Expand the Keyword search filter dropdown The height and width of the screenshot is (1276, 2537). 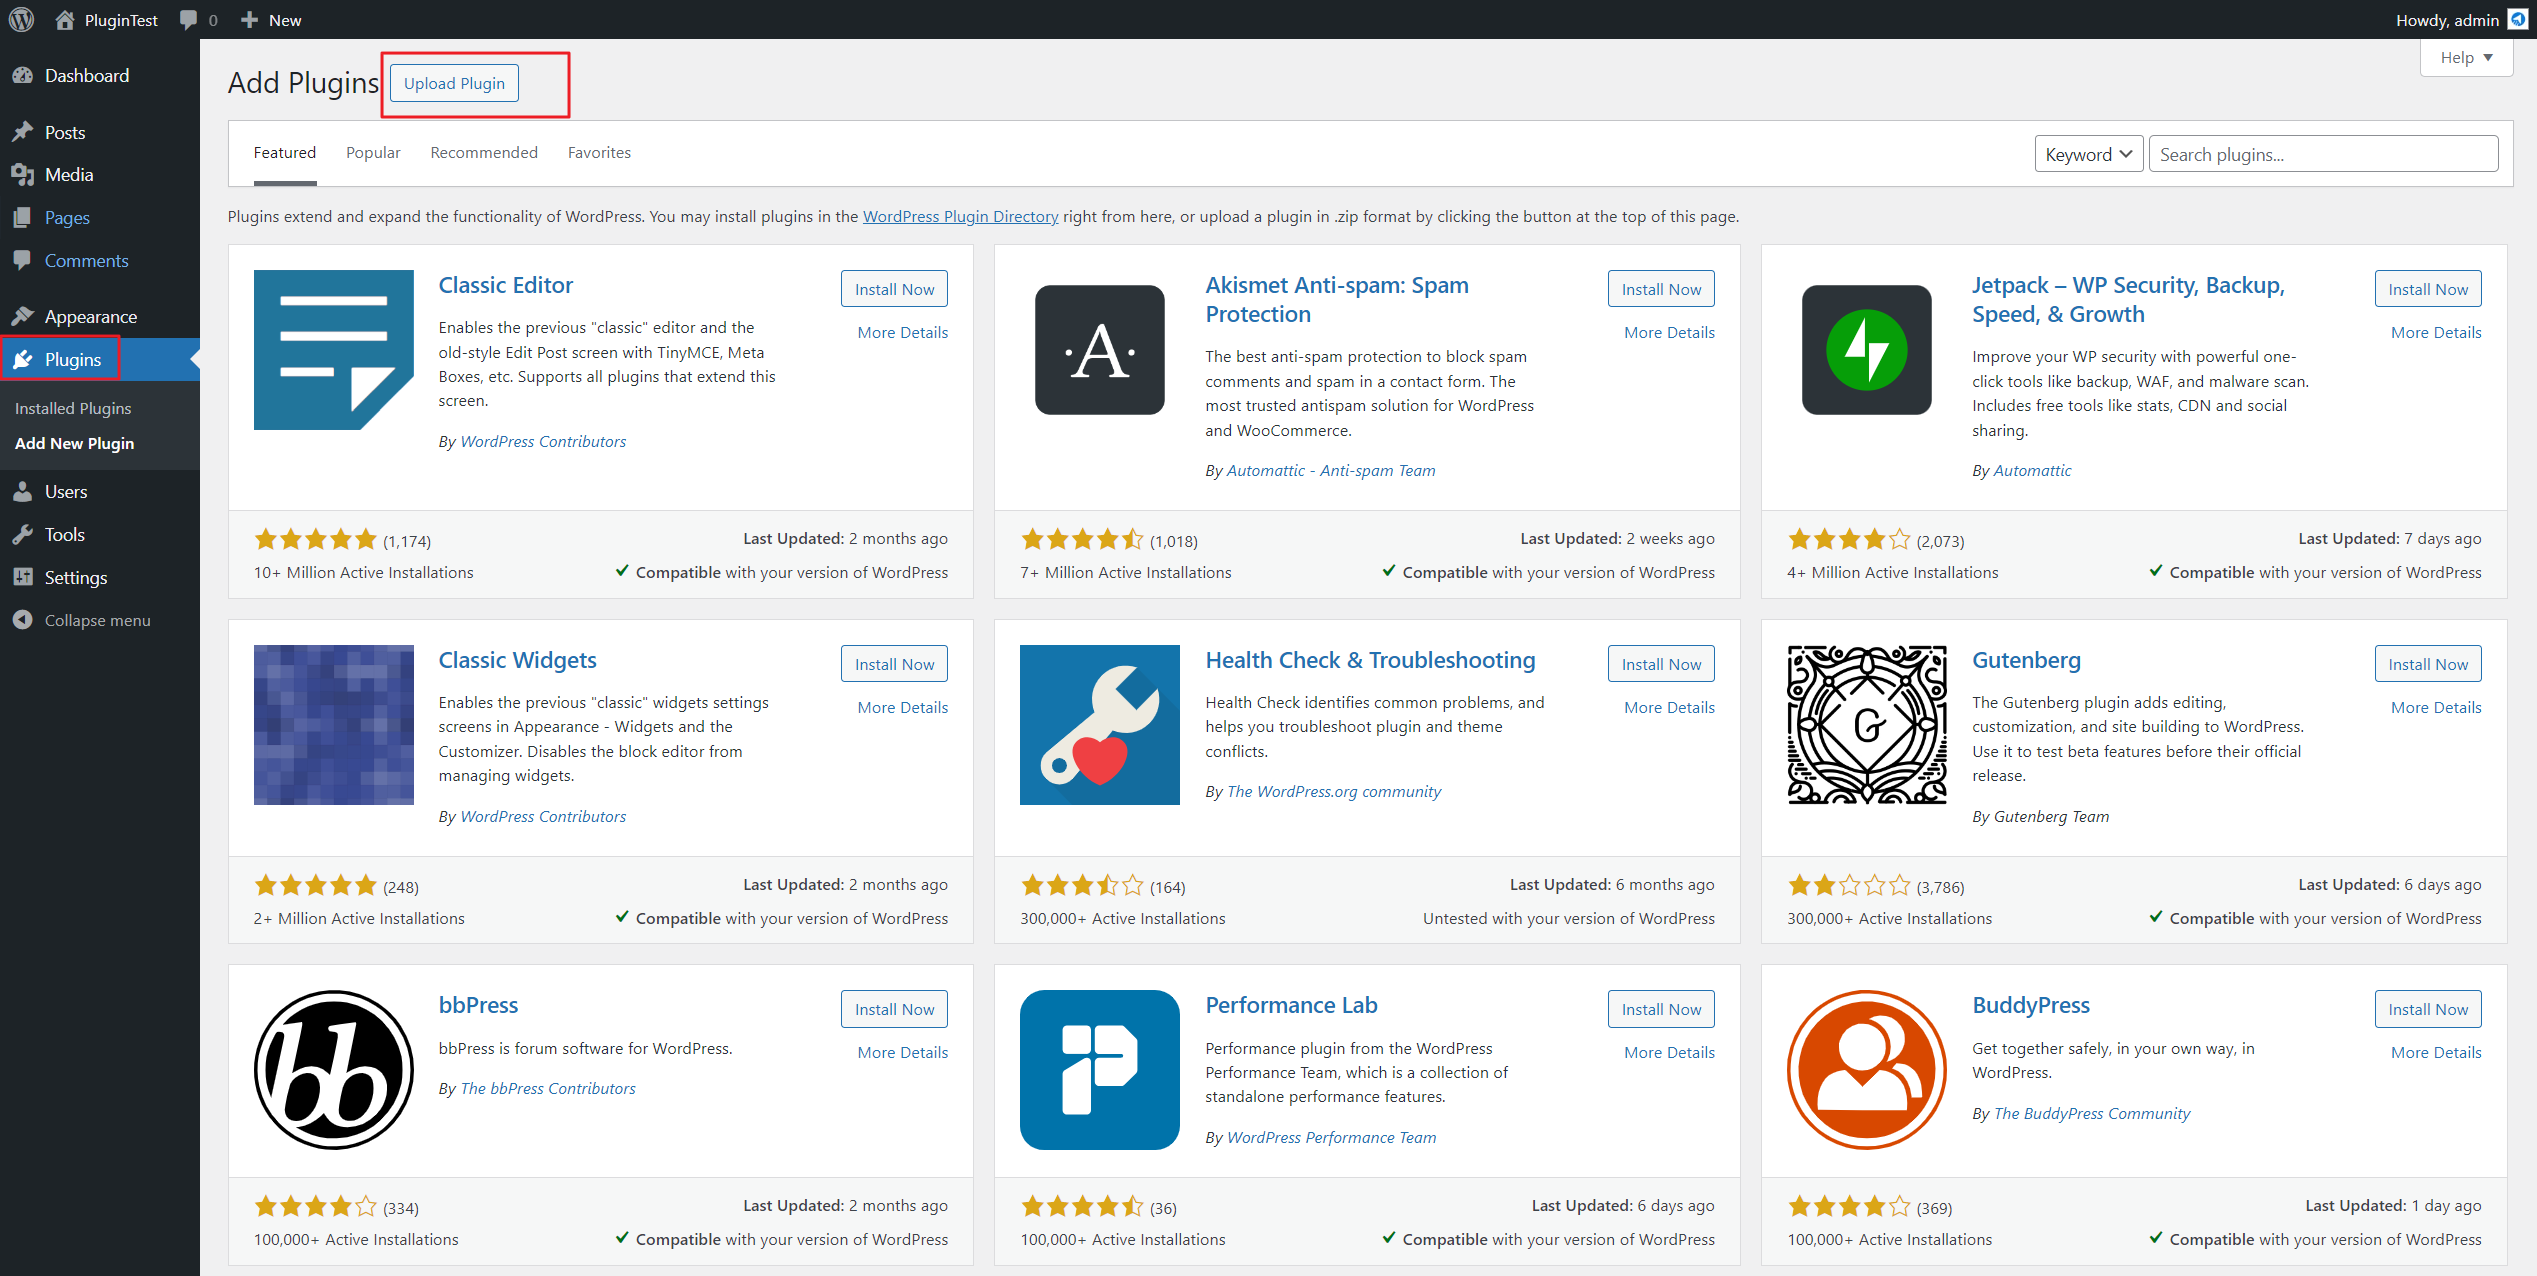pos(2088,155)
